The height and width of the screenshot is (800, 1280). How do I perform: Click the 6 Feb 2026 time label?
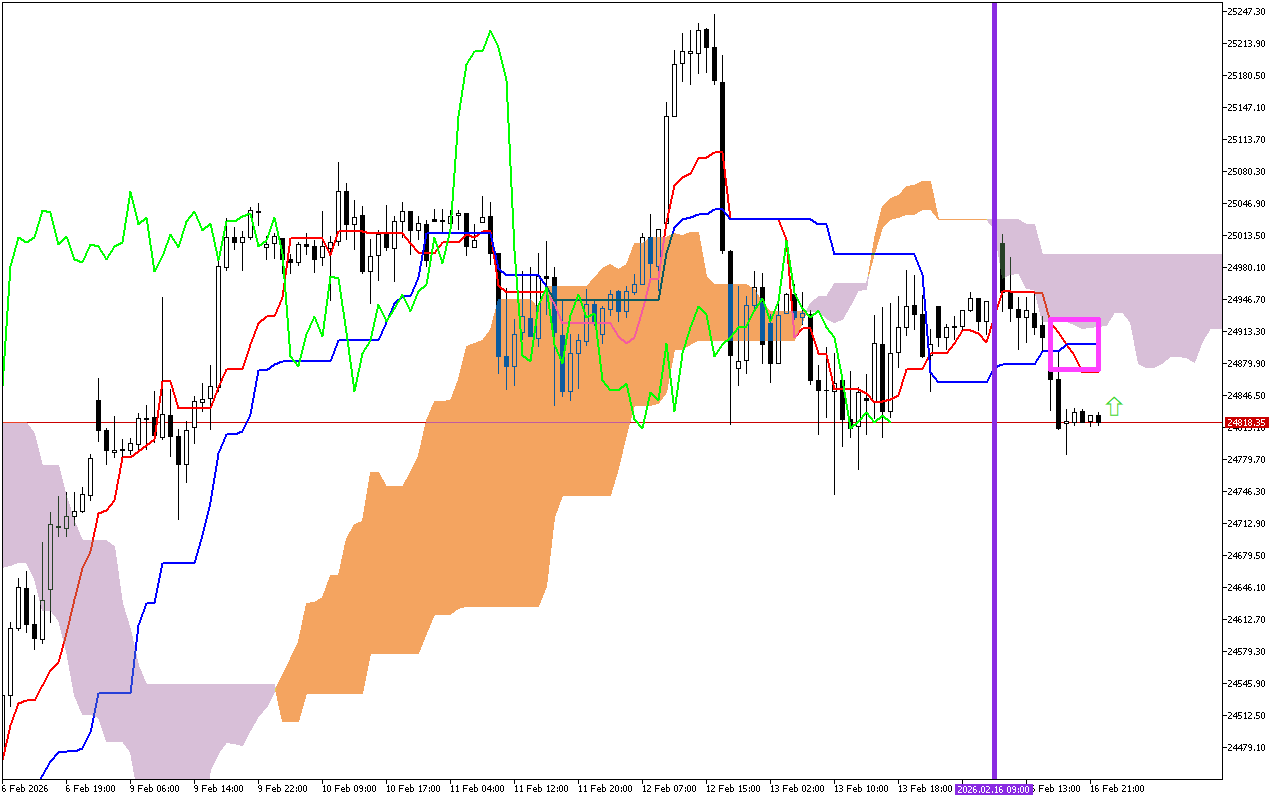(25, 789)
